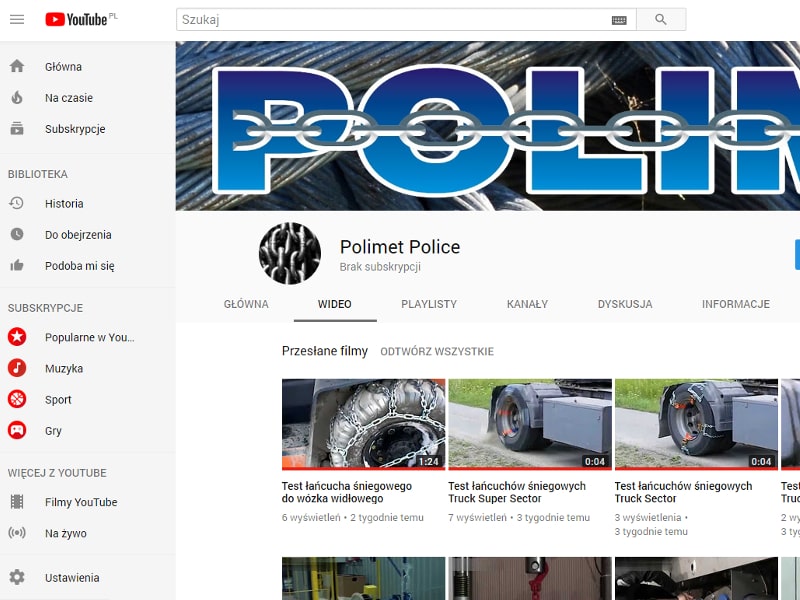
Task: Open Popularne w You... subscription
Action: tap(90, 337)
